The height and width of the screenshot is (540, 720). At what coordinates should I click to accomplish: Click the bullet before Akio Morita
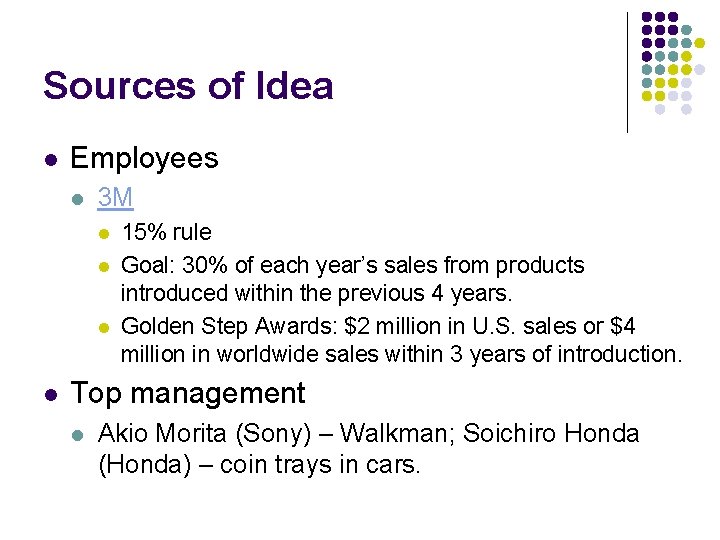[x=77, y=434]
